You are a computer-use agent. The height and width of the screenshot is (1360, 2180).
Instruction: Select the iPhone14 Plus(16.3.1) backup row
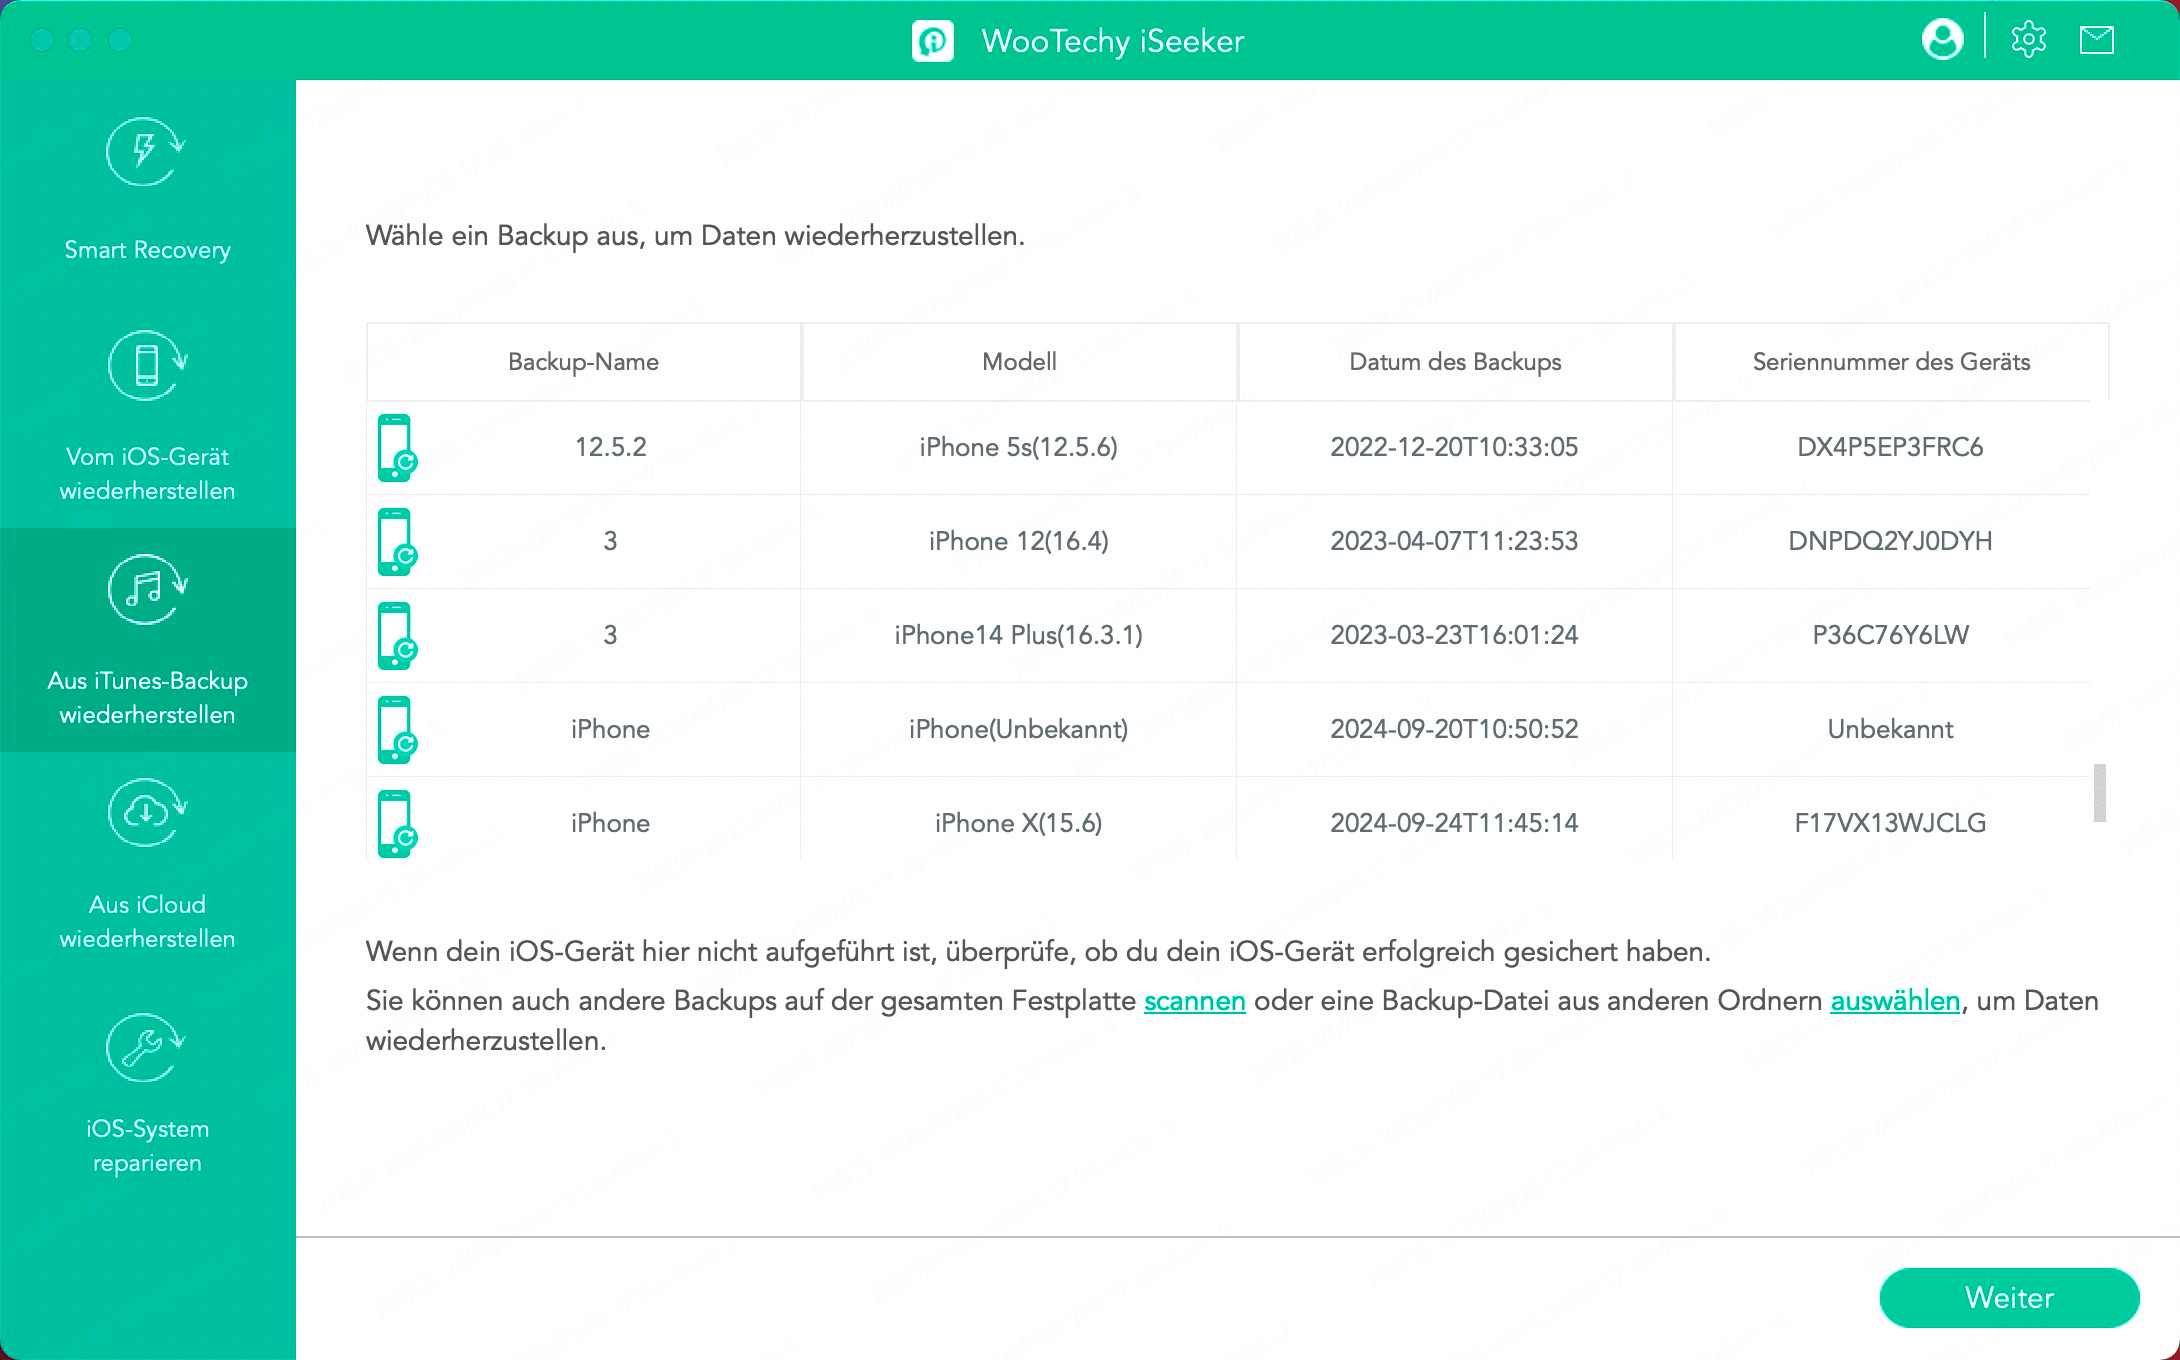[x=1018, y=635]
